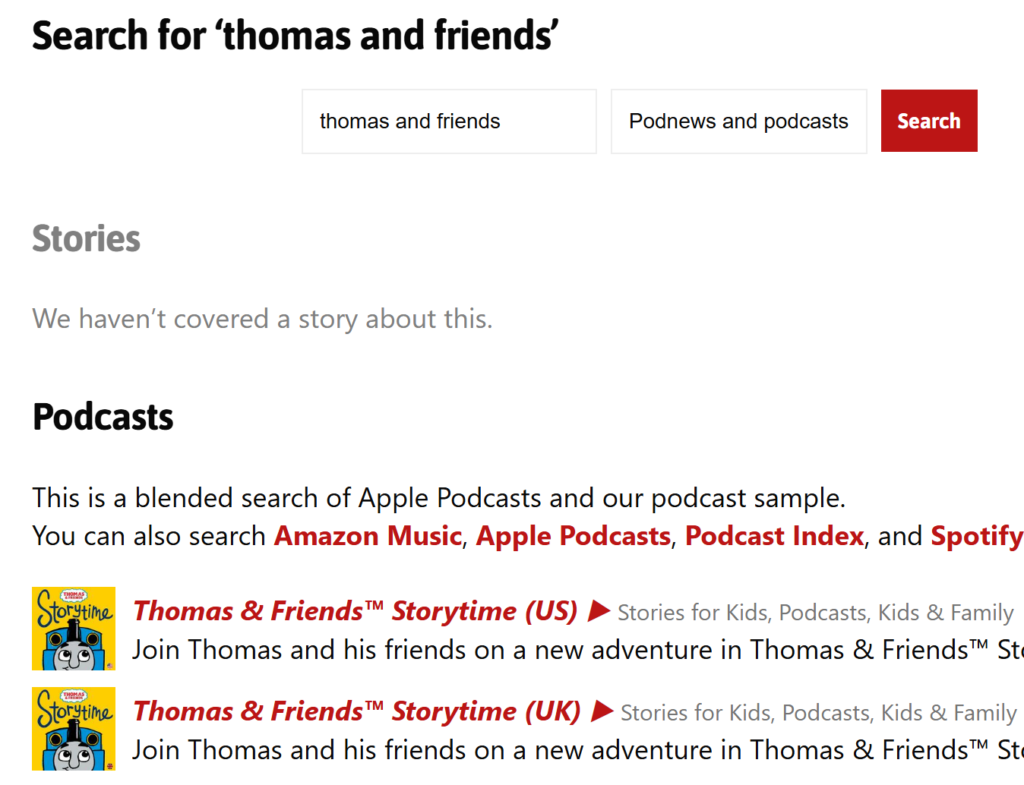Visit the Podcast Index search link
This screenshot has height=785, width=1024.
click(775, 536)
